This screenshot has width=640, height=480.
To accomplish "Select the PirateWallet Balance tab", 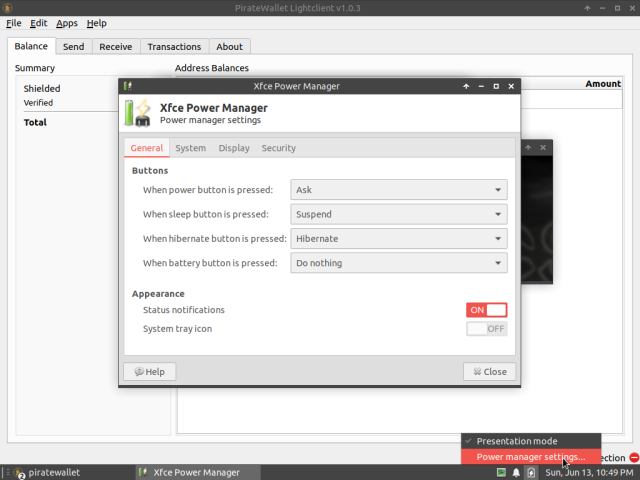I will 31,46.
